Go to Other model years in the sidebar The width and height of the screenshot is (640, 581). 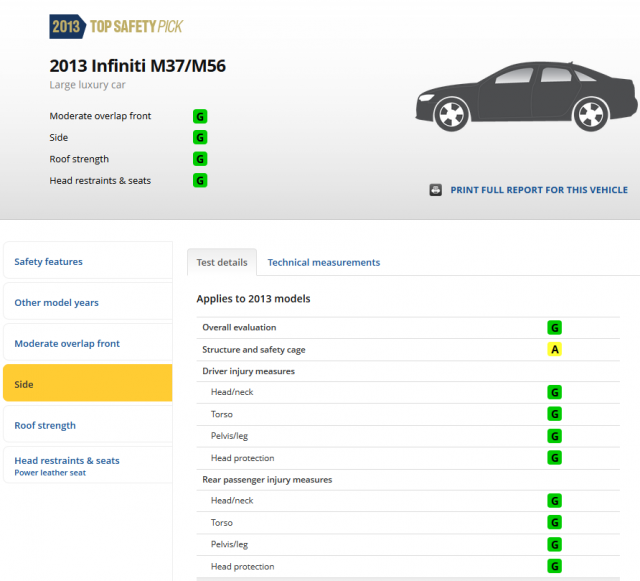[56, 303]
